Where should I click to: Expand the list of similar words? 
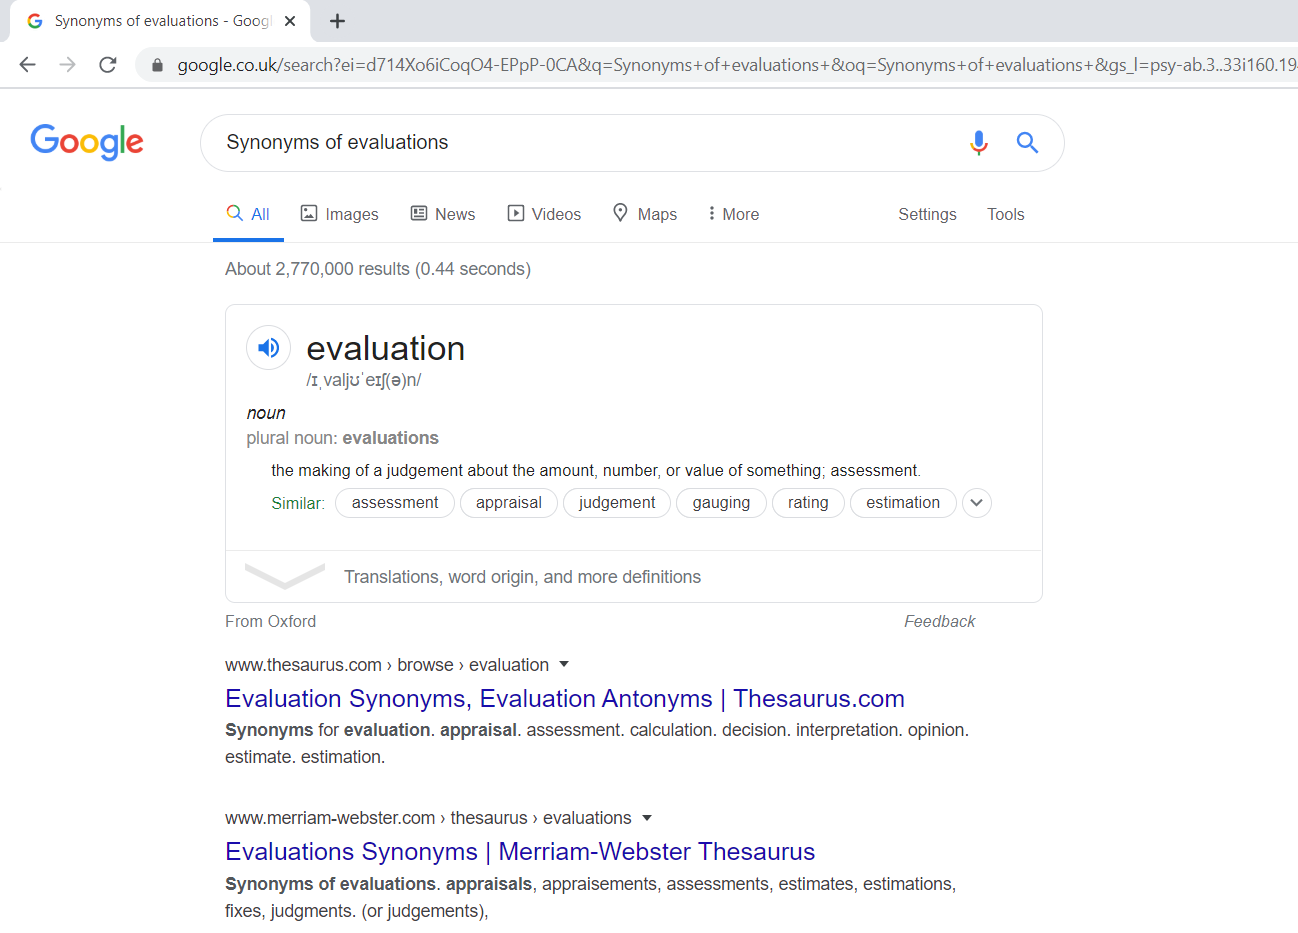[x=976, y=503]
